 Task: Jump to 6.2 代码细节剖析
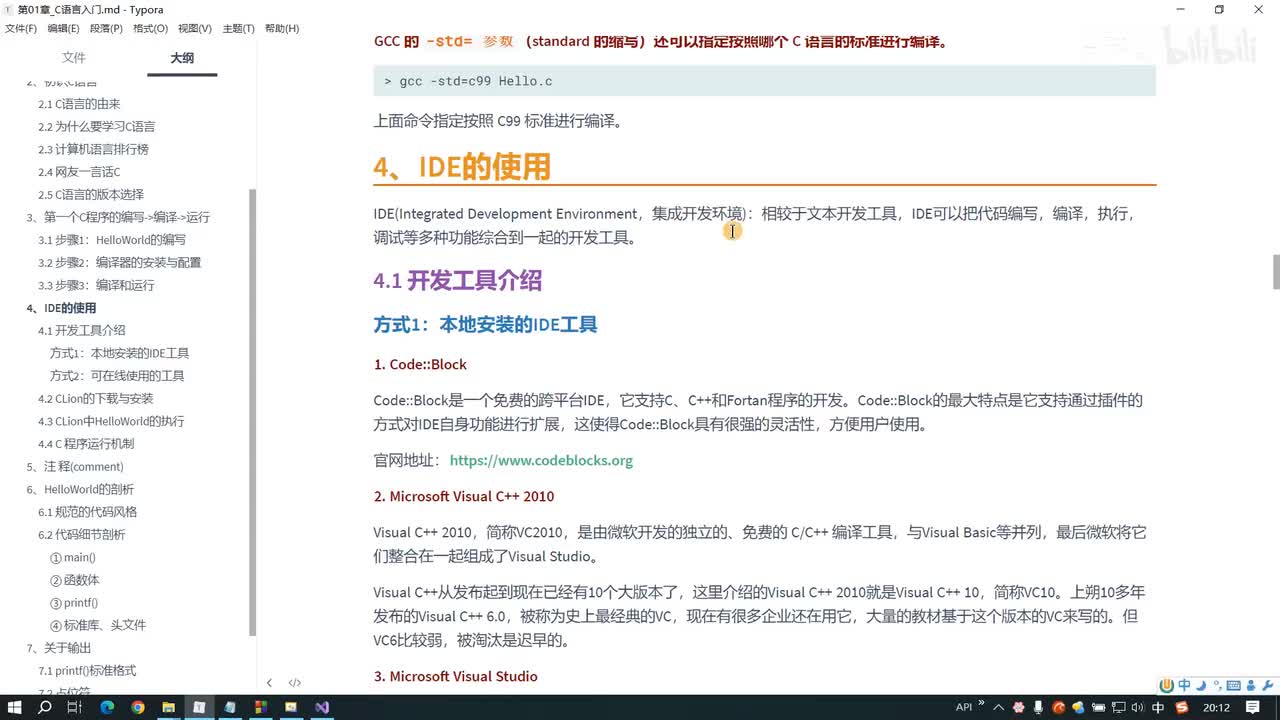click(82, 535)
